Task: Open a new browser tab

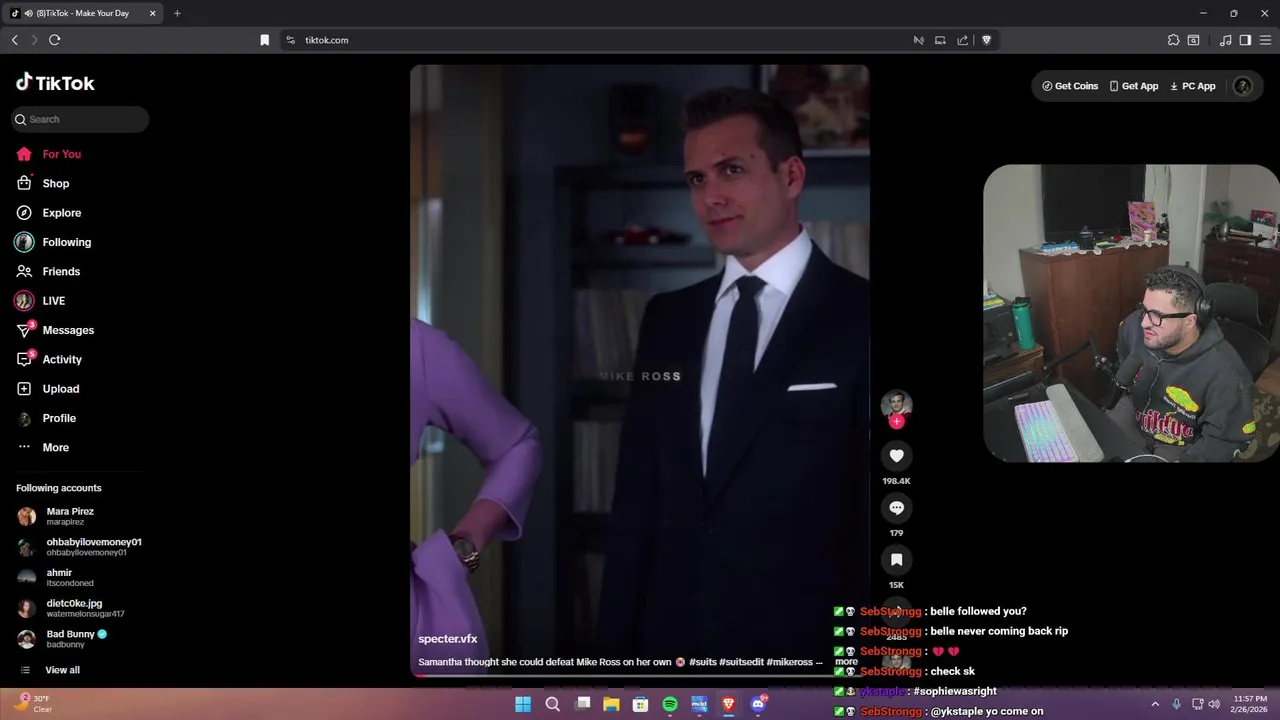Action: (177, 13)
